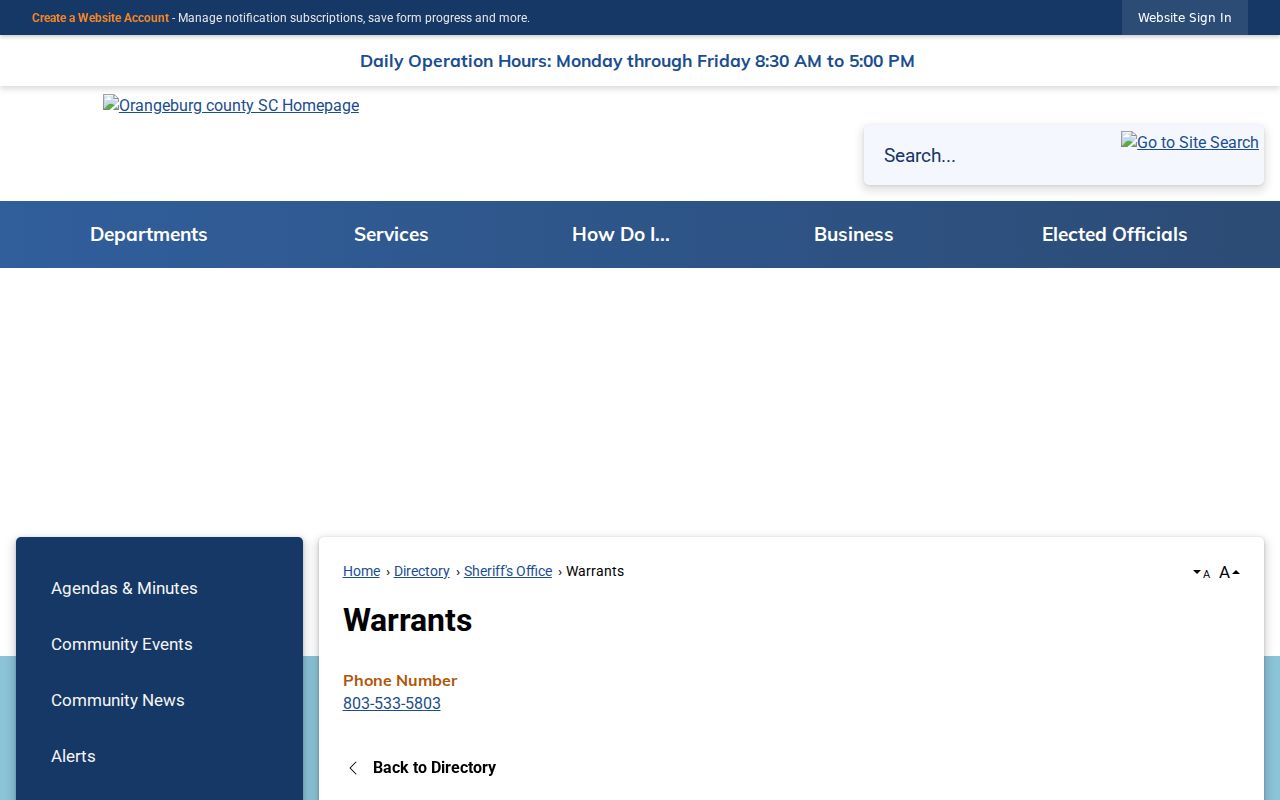Open the Business menu
1280x800 pixels.
pos(854,234)
